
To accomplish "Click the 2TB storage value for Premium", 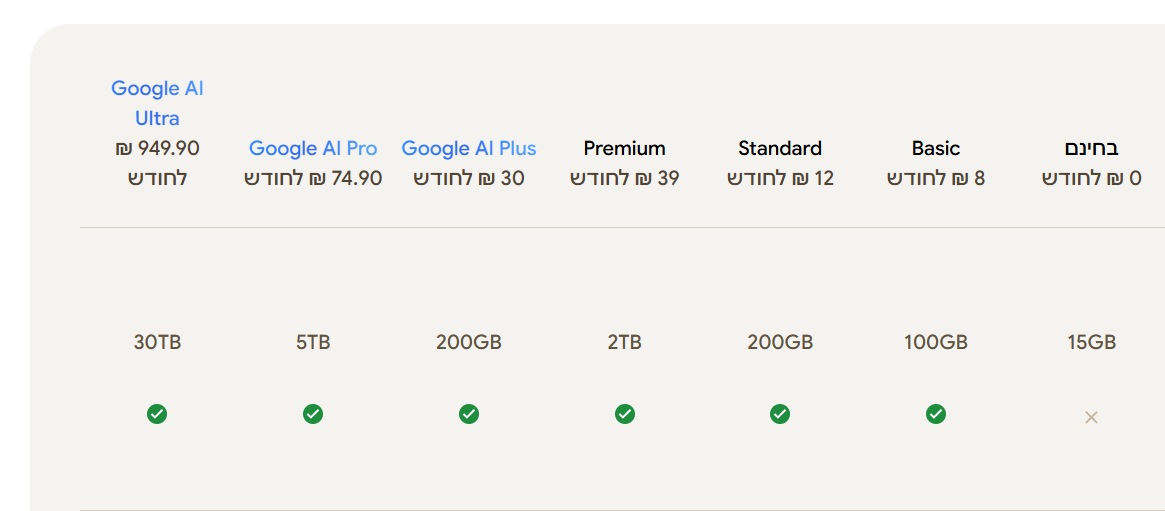I will coord(625,342).
